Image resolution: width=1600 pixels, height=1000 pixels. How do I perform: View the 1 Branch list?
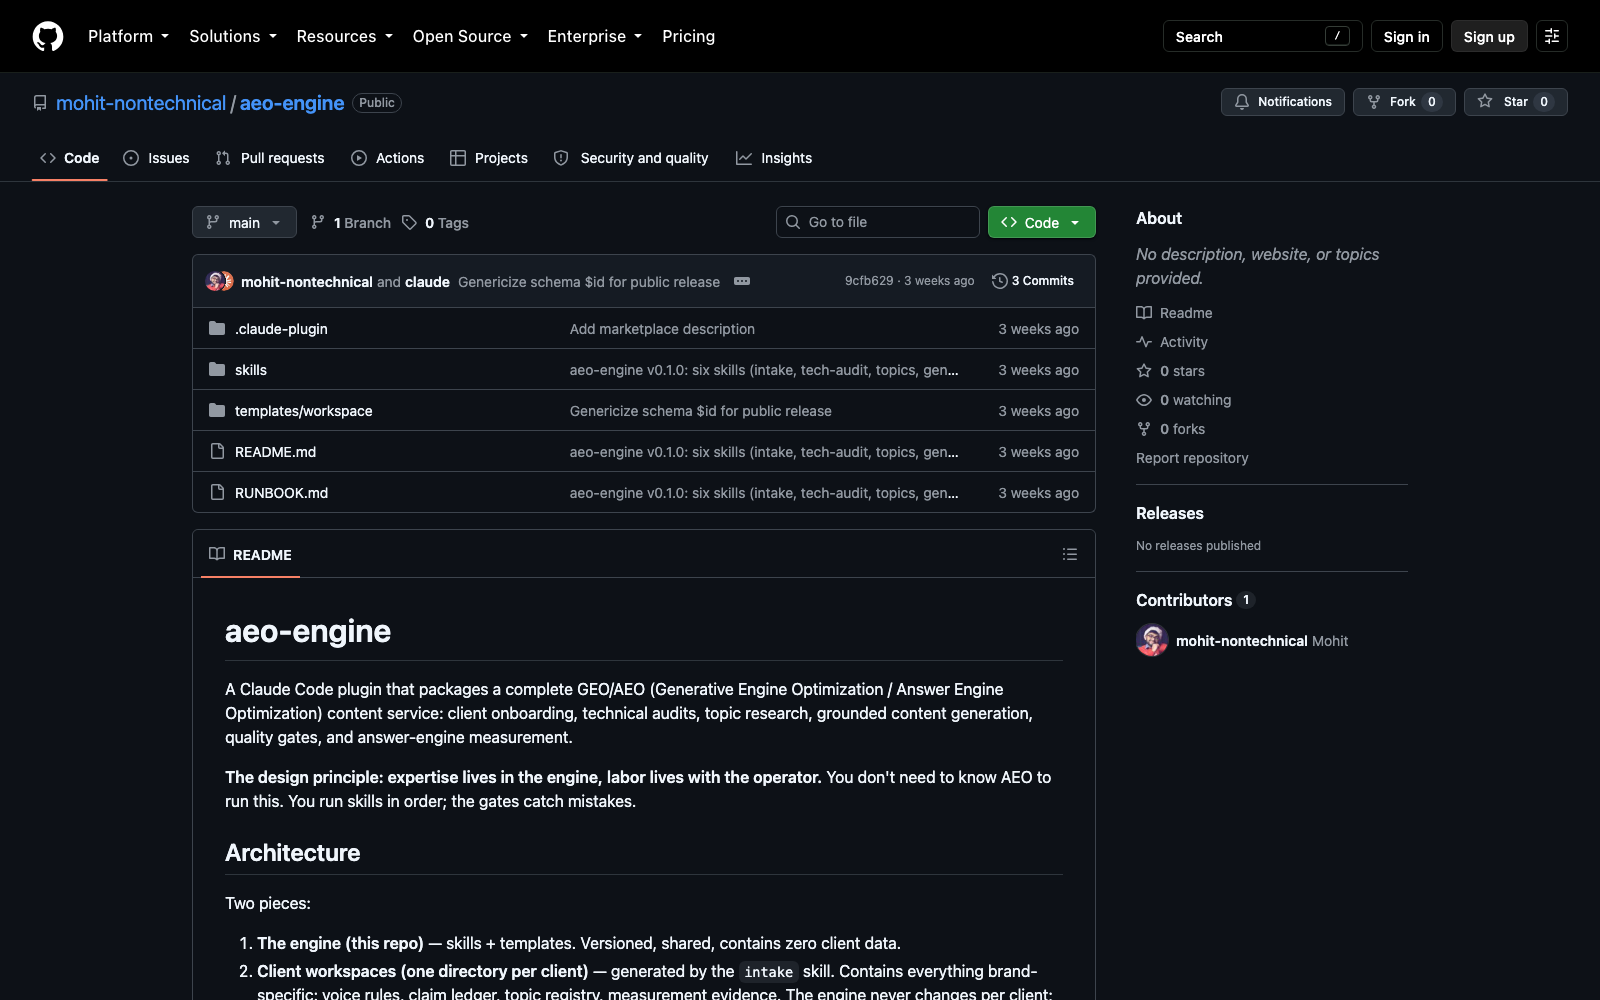tap(351, 223)
